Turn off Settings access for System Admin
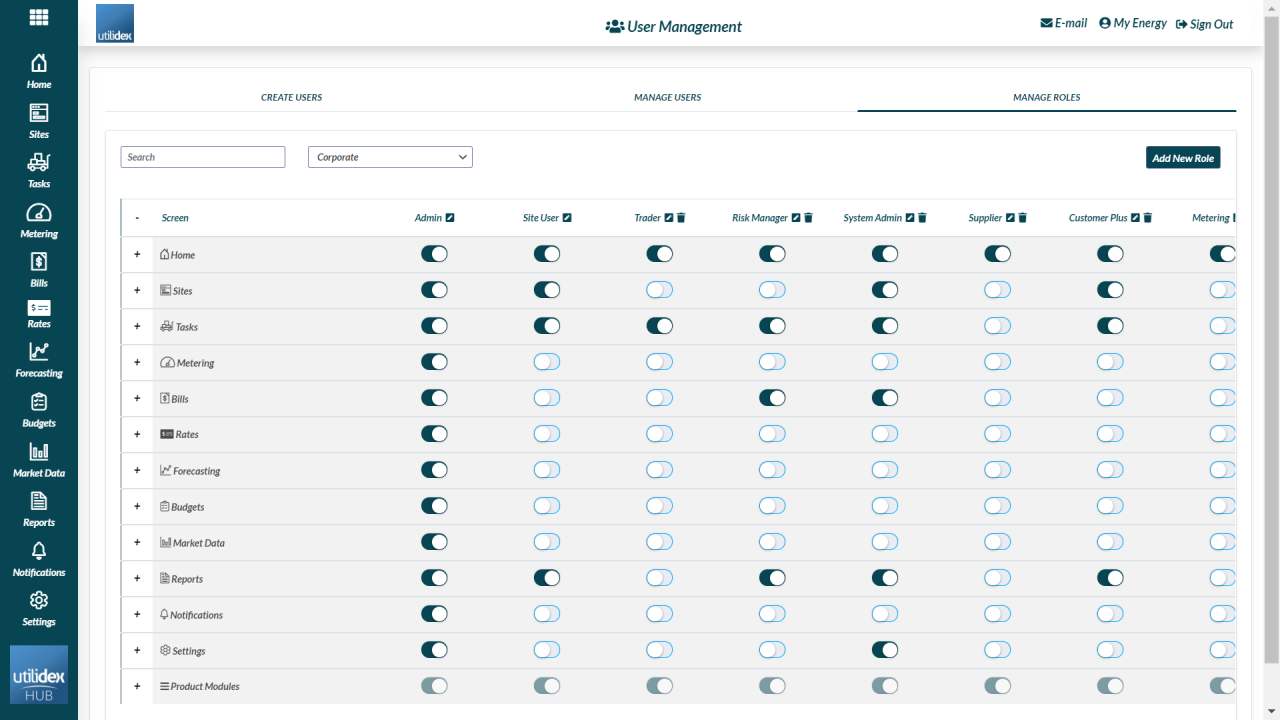This screenshot has height=720, width=1280. tap(884, 649)
